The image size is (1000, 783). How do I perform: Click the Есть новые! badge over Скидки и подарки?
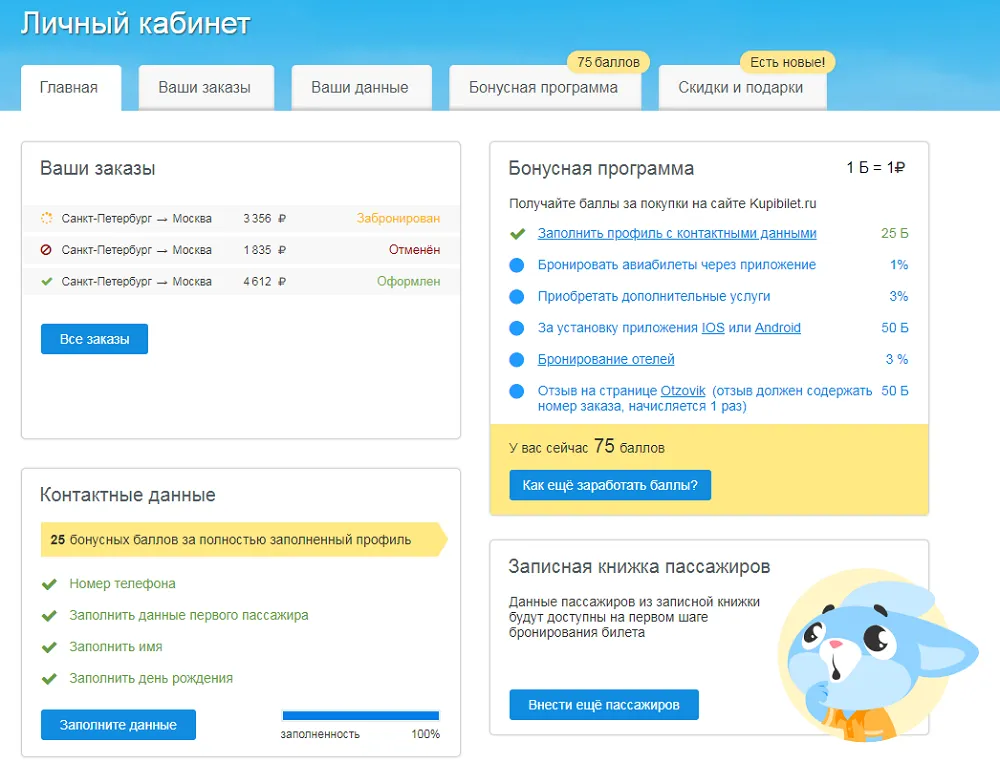tap(787, 62)
